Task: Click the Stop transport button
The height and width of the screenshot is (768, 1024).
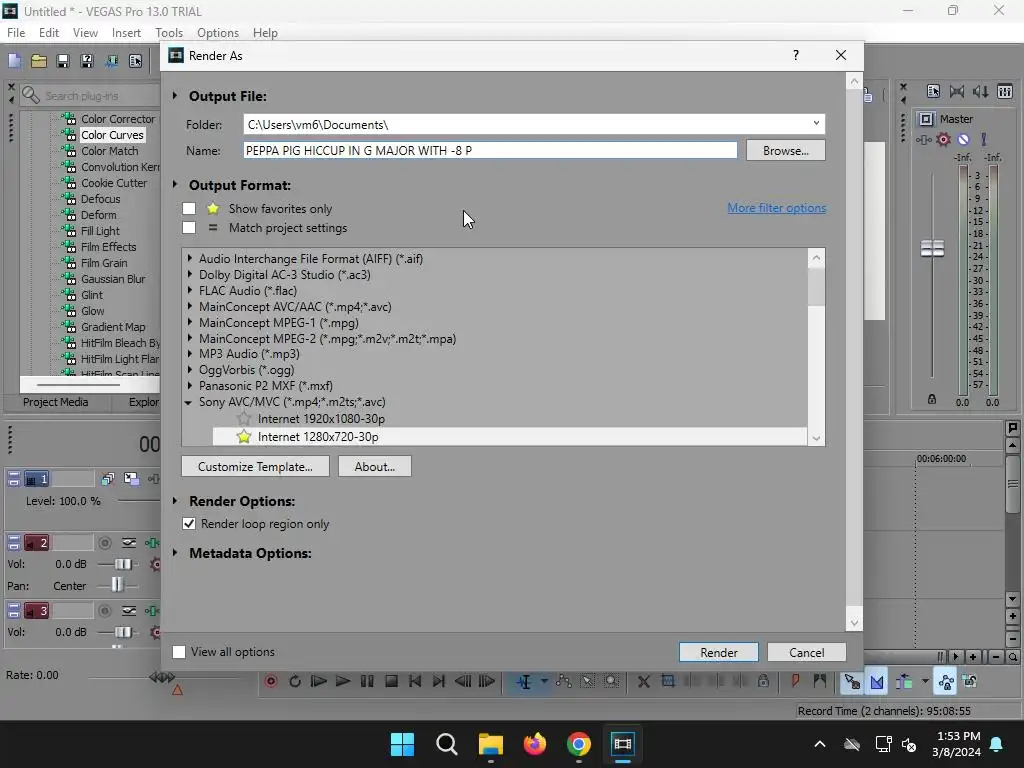Action: coord(391,681)
